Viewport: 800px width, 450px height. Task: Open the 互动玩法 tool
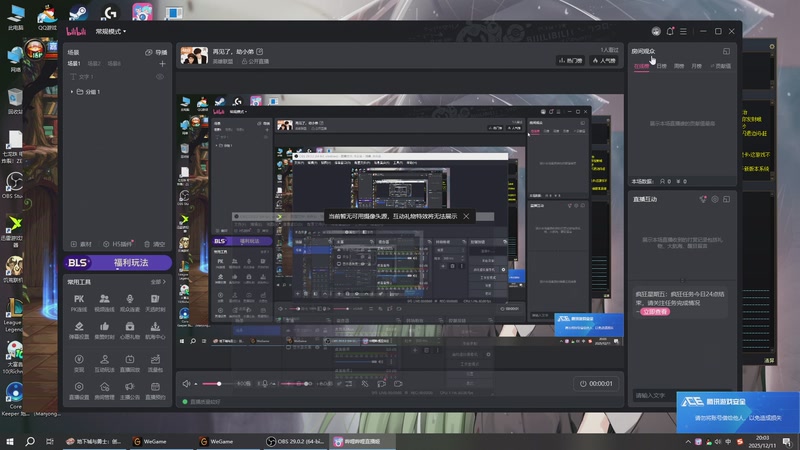[x=104, y=363]
